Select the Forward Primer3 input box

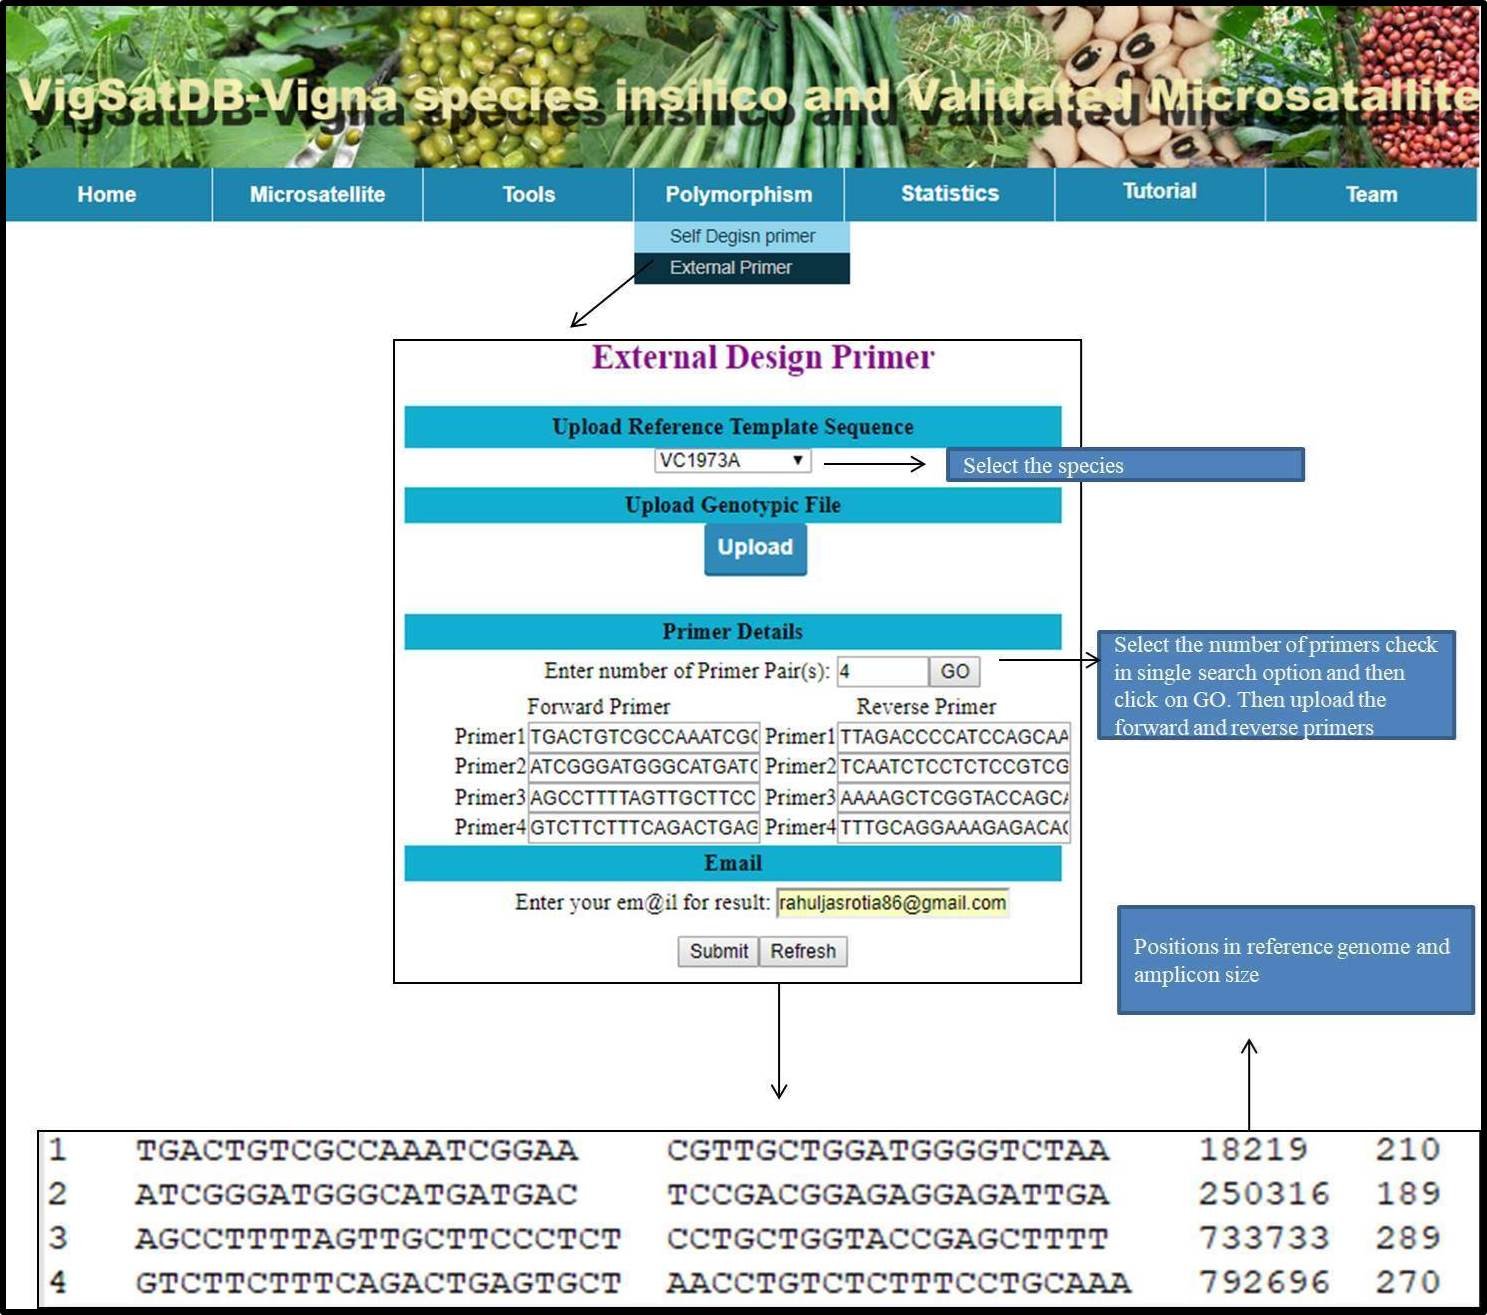(643, 798)
